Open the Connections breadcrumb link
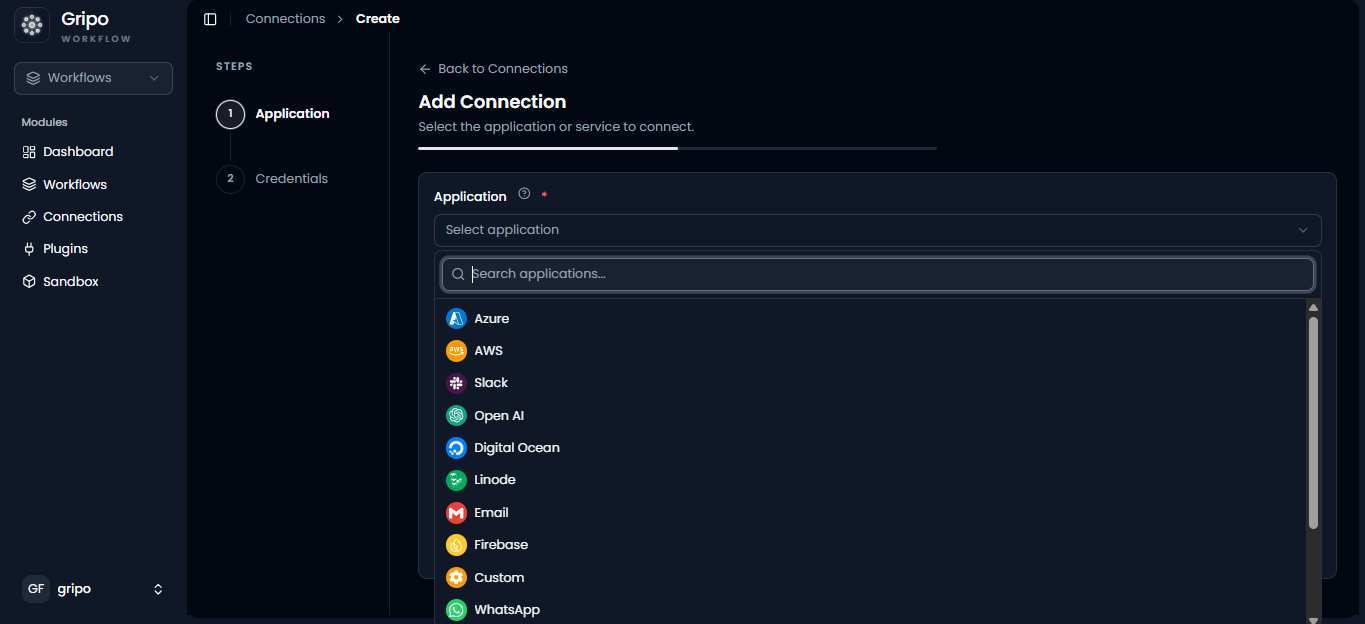1365x624 pixels. point(285,19)
